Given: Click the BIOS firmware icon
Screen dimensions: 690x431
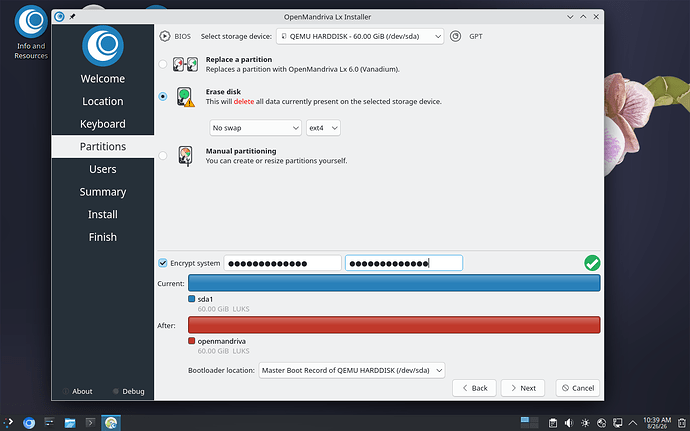Looking at the screenshot, I should pos(165,36).
